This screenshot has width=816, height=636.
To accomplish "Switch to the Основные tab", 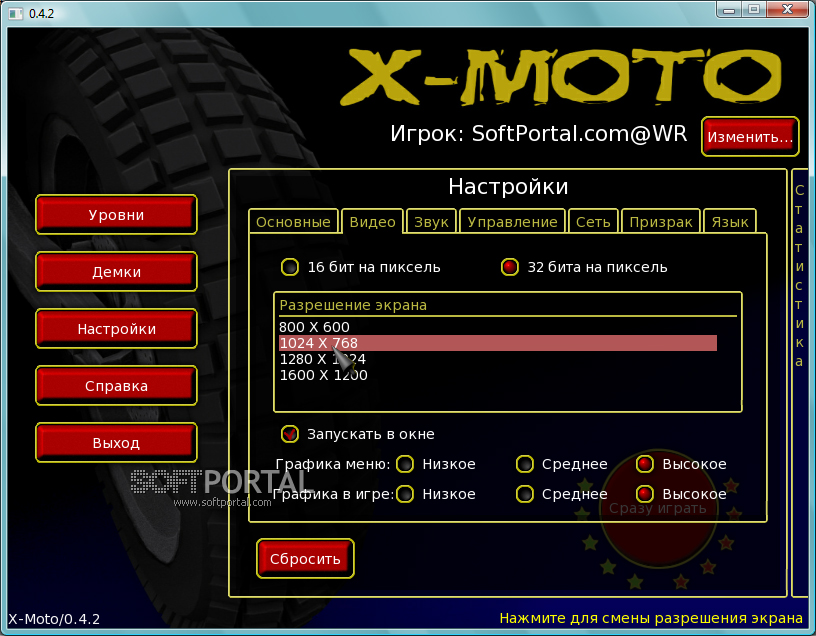I will click(294, 222).
